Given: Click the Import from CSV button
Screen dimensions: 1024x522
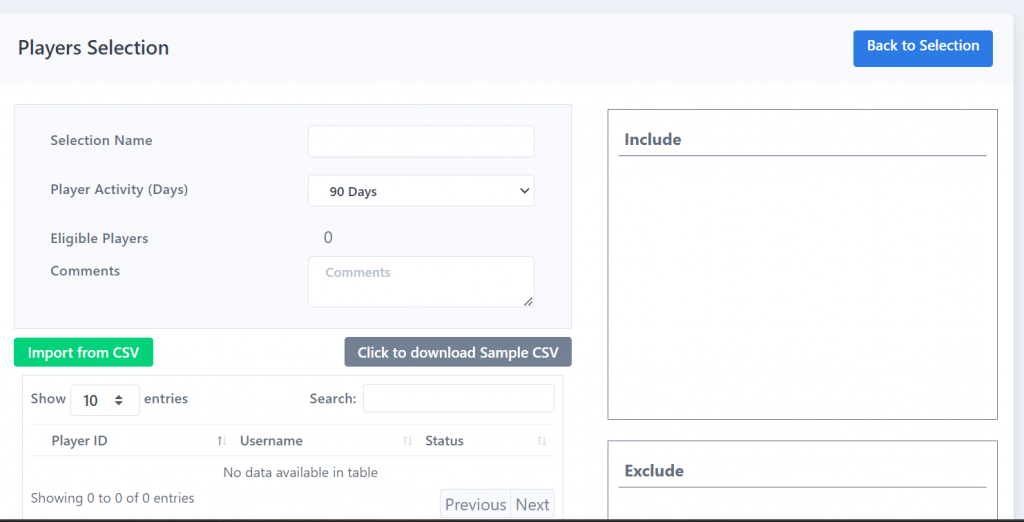Looking at the screenshot, I should 84,352.
